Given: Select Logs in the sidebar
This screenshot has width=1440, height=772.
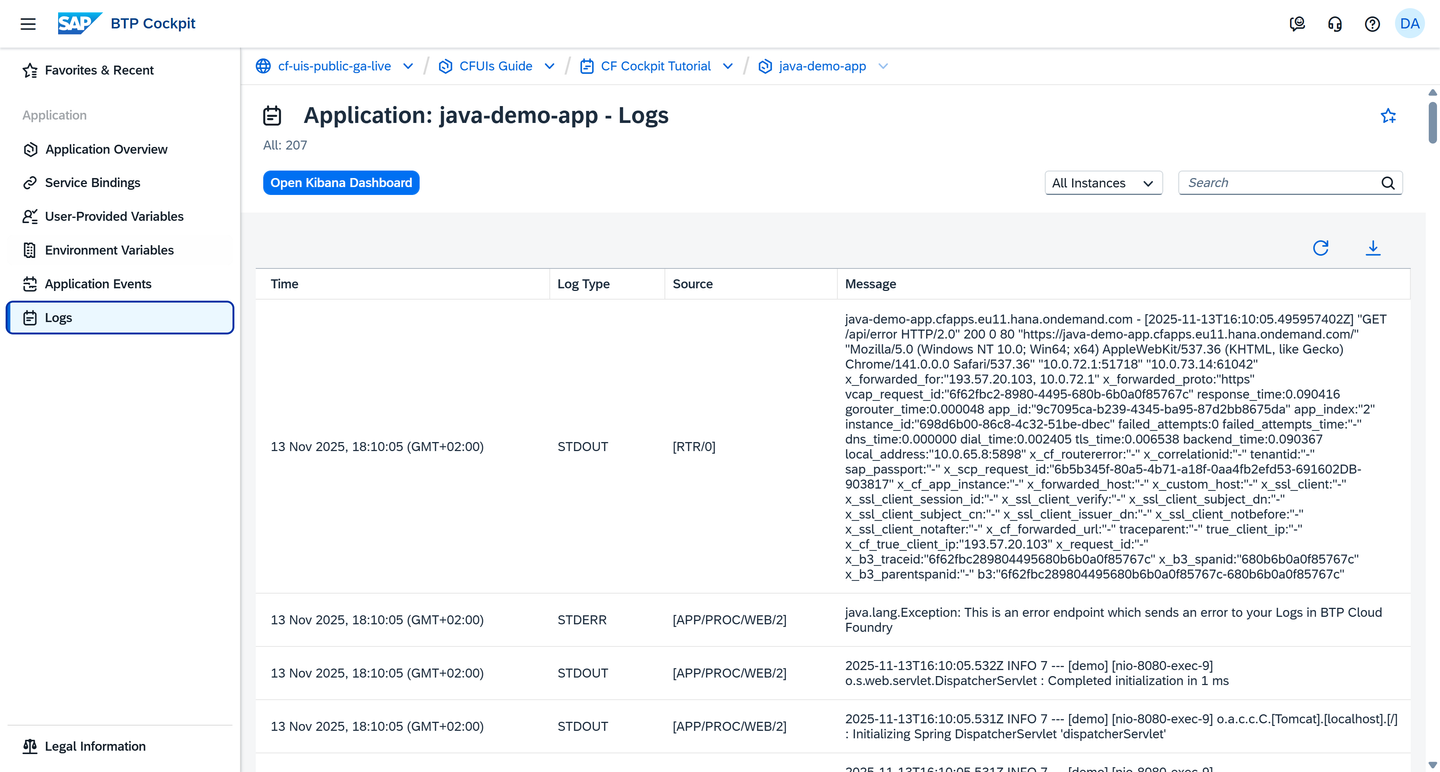Looking at the screenshot, I should point(120,318).
